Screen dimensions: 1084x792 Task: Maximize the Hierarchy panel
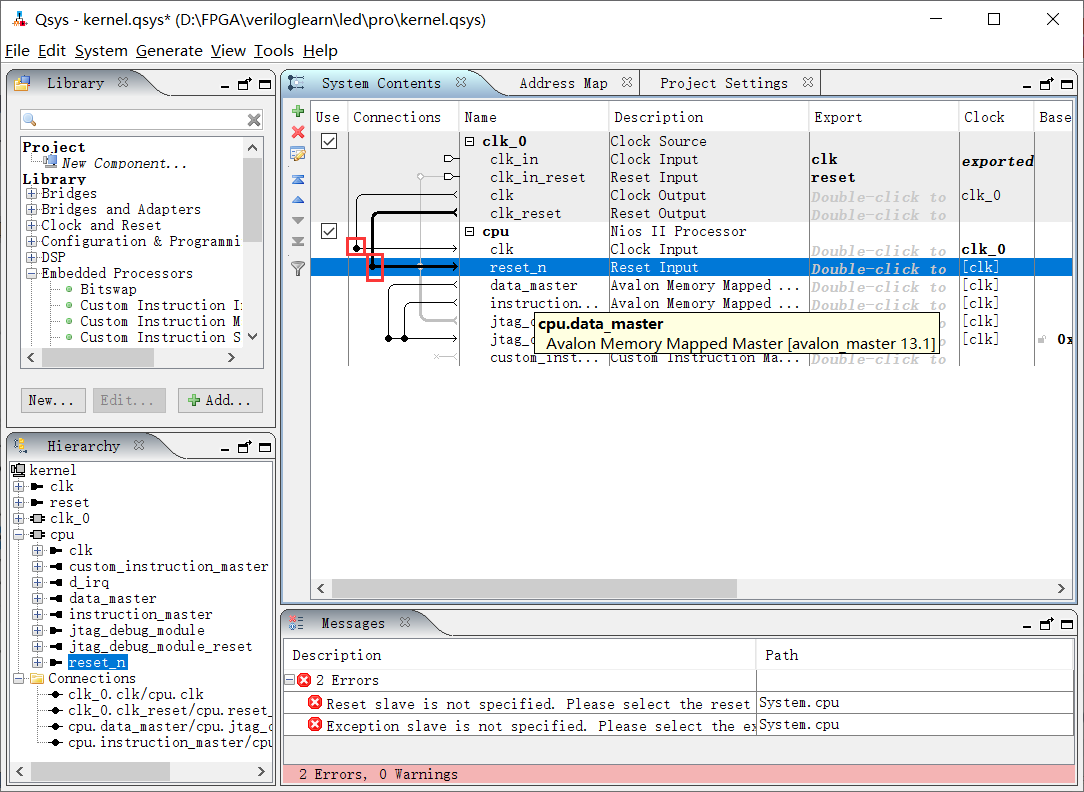[x=265, y=447]
